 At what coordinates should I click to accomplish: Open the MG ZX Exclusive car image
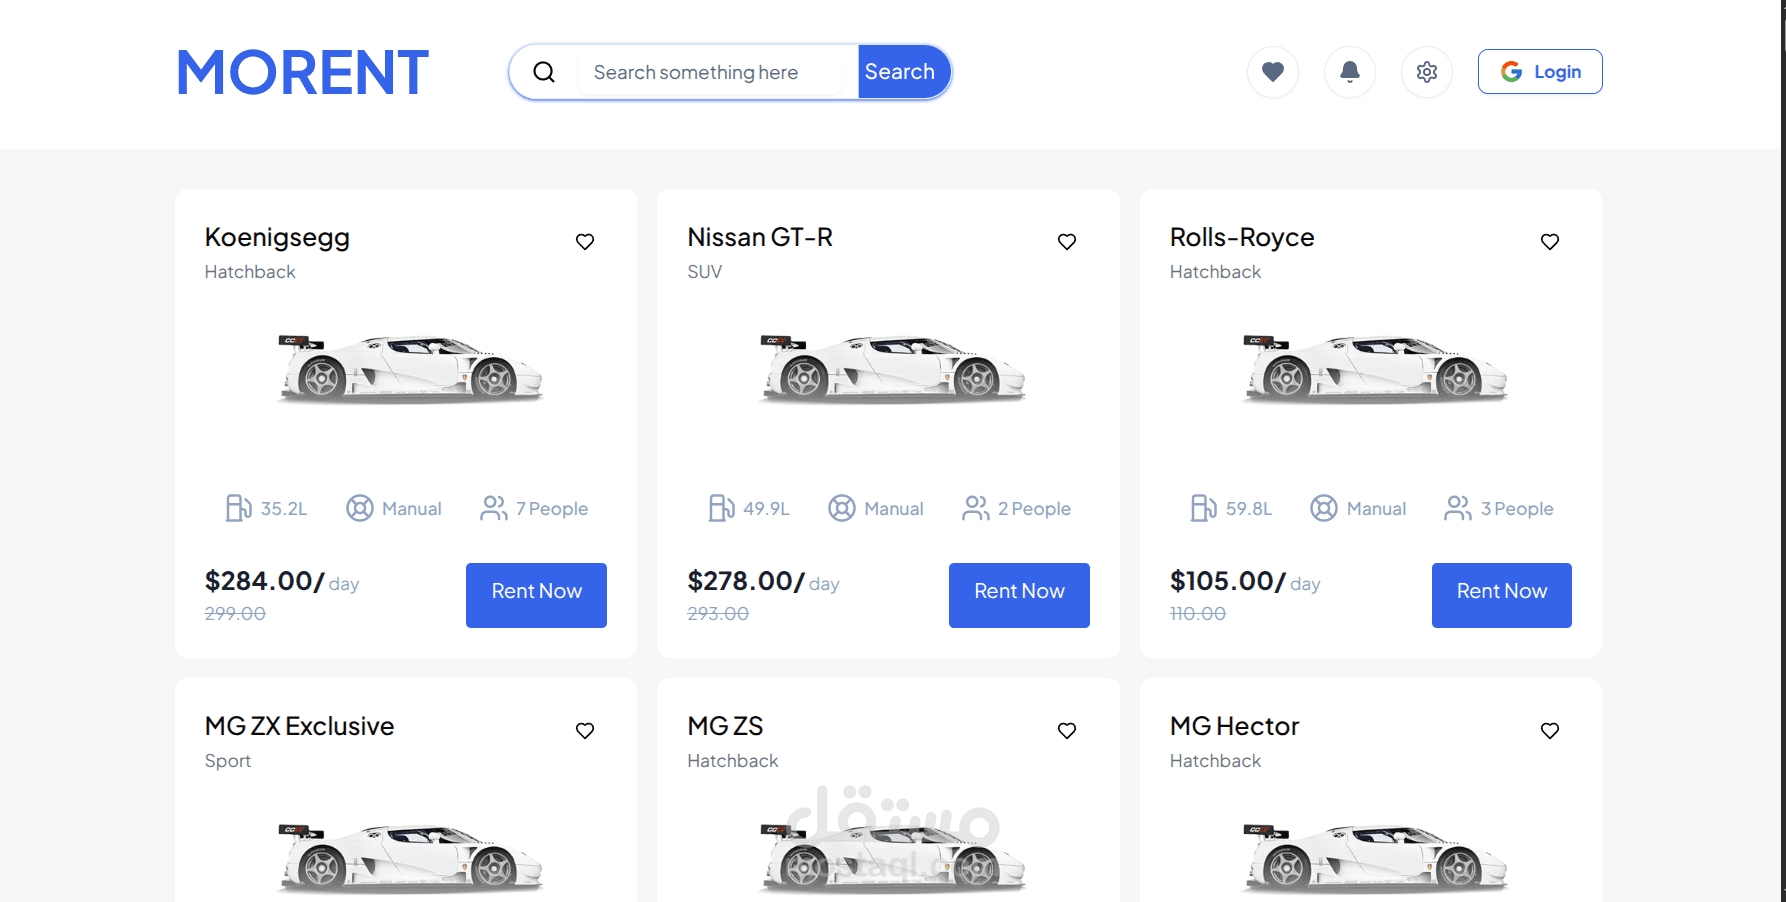(x=410, y=858)
